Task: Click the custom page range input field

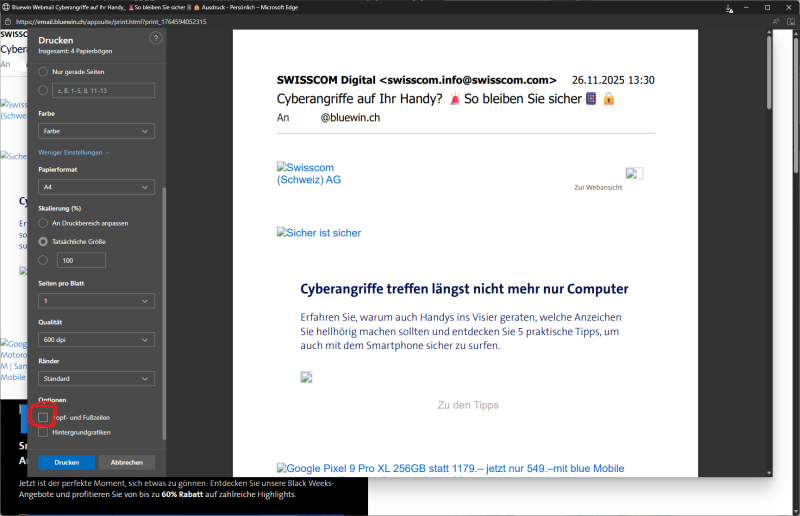Action: click(x=104, y=91)
